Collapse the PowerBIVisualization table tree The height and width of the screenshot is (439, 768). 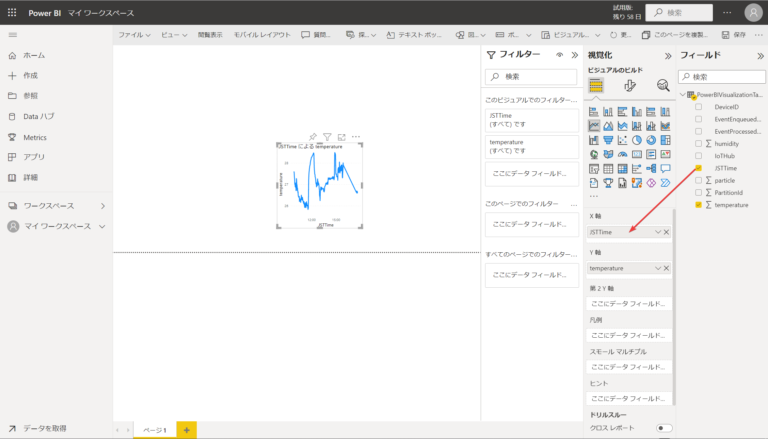682,95
